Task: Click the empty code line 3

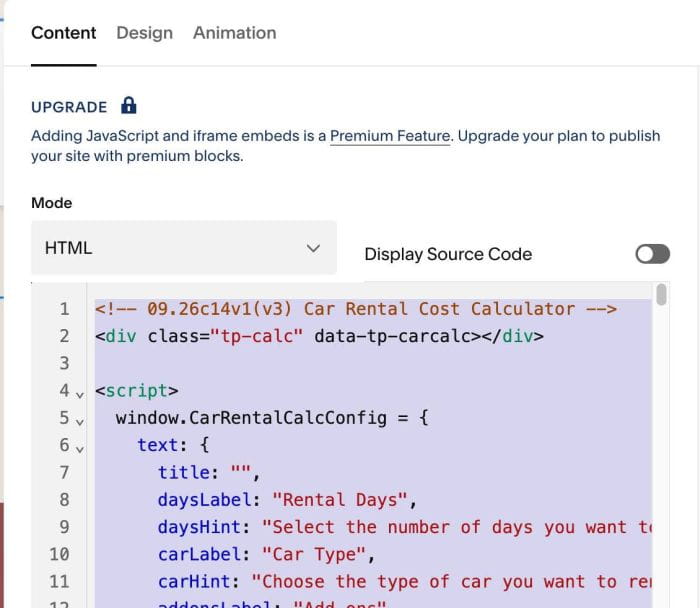Action: point(373,363)
